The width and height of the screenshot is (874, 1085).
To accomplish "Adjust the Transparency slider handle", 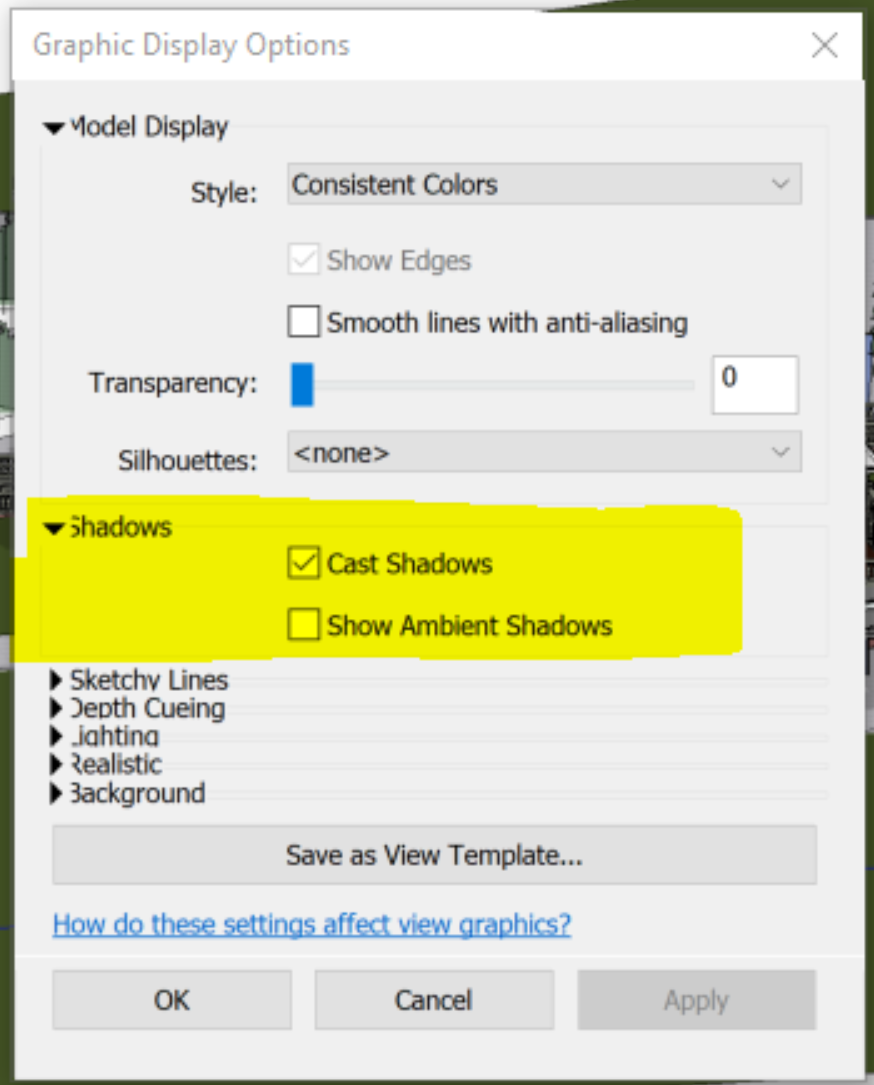I will (303, 385).
